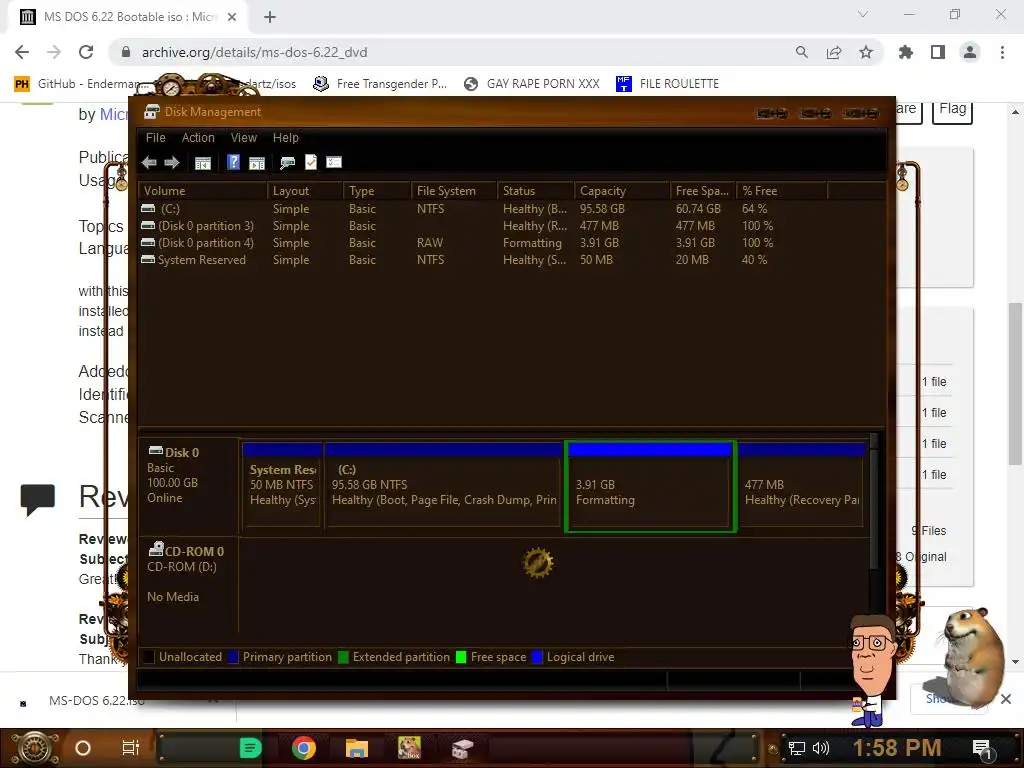Image resolution: width=1024 pixels, height=768 pixels.
Task: Toggle the Show/Hide Console Tree toolbar icon
Action: point(203,163)
